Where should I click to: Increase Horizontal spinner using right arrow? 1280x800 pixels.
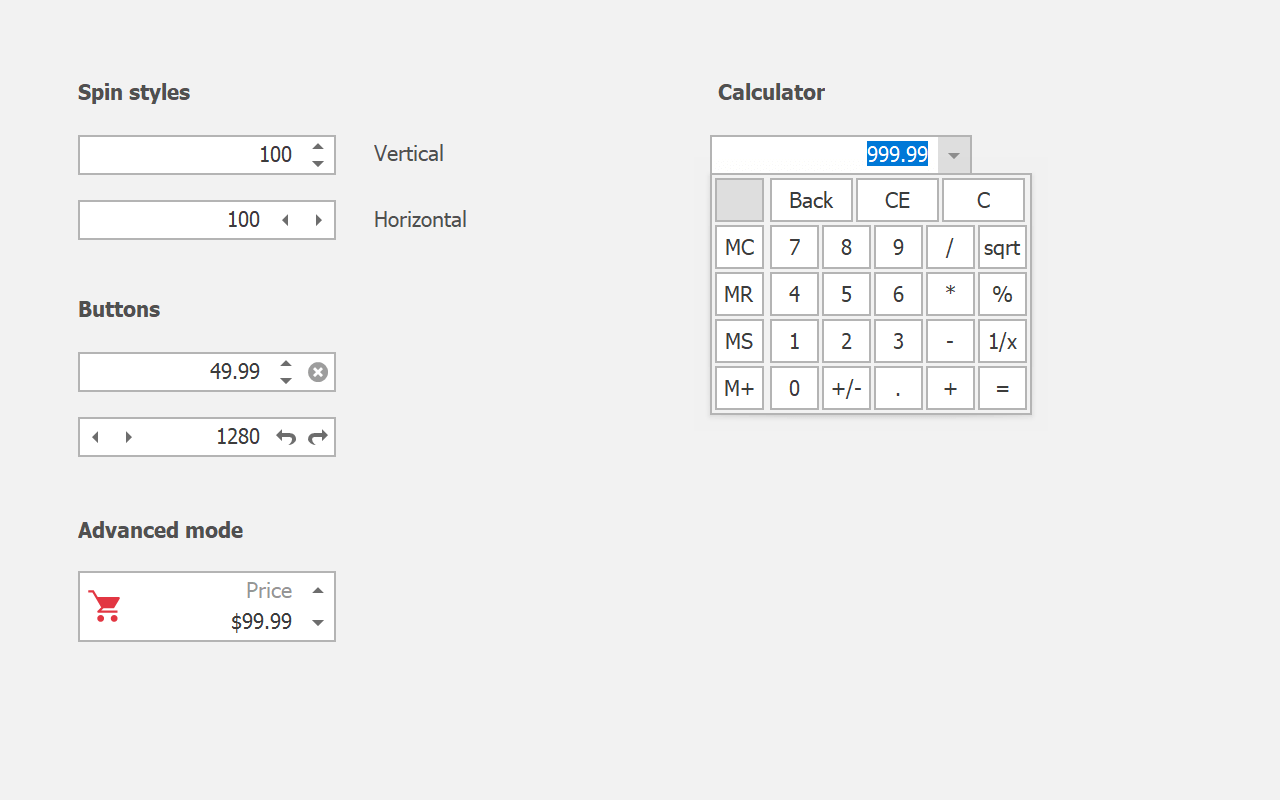tap(318, 220)
